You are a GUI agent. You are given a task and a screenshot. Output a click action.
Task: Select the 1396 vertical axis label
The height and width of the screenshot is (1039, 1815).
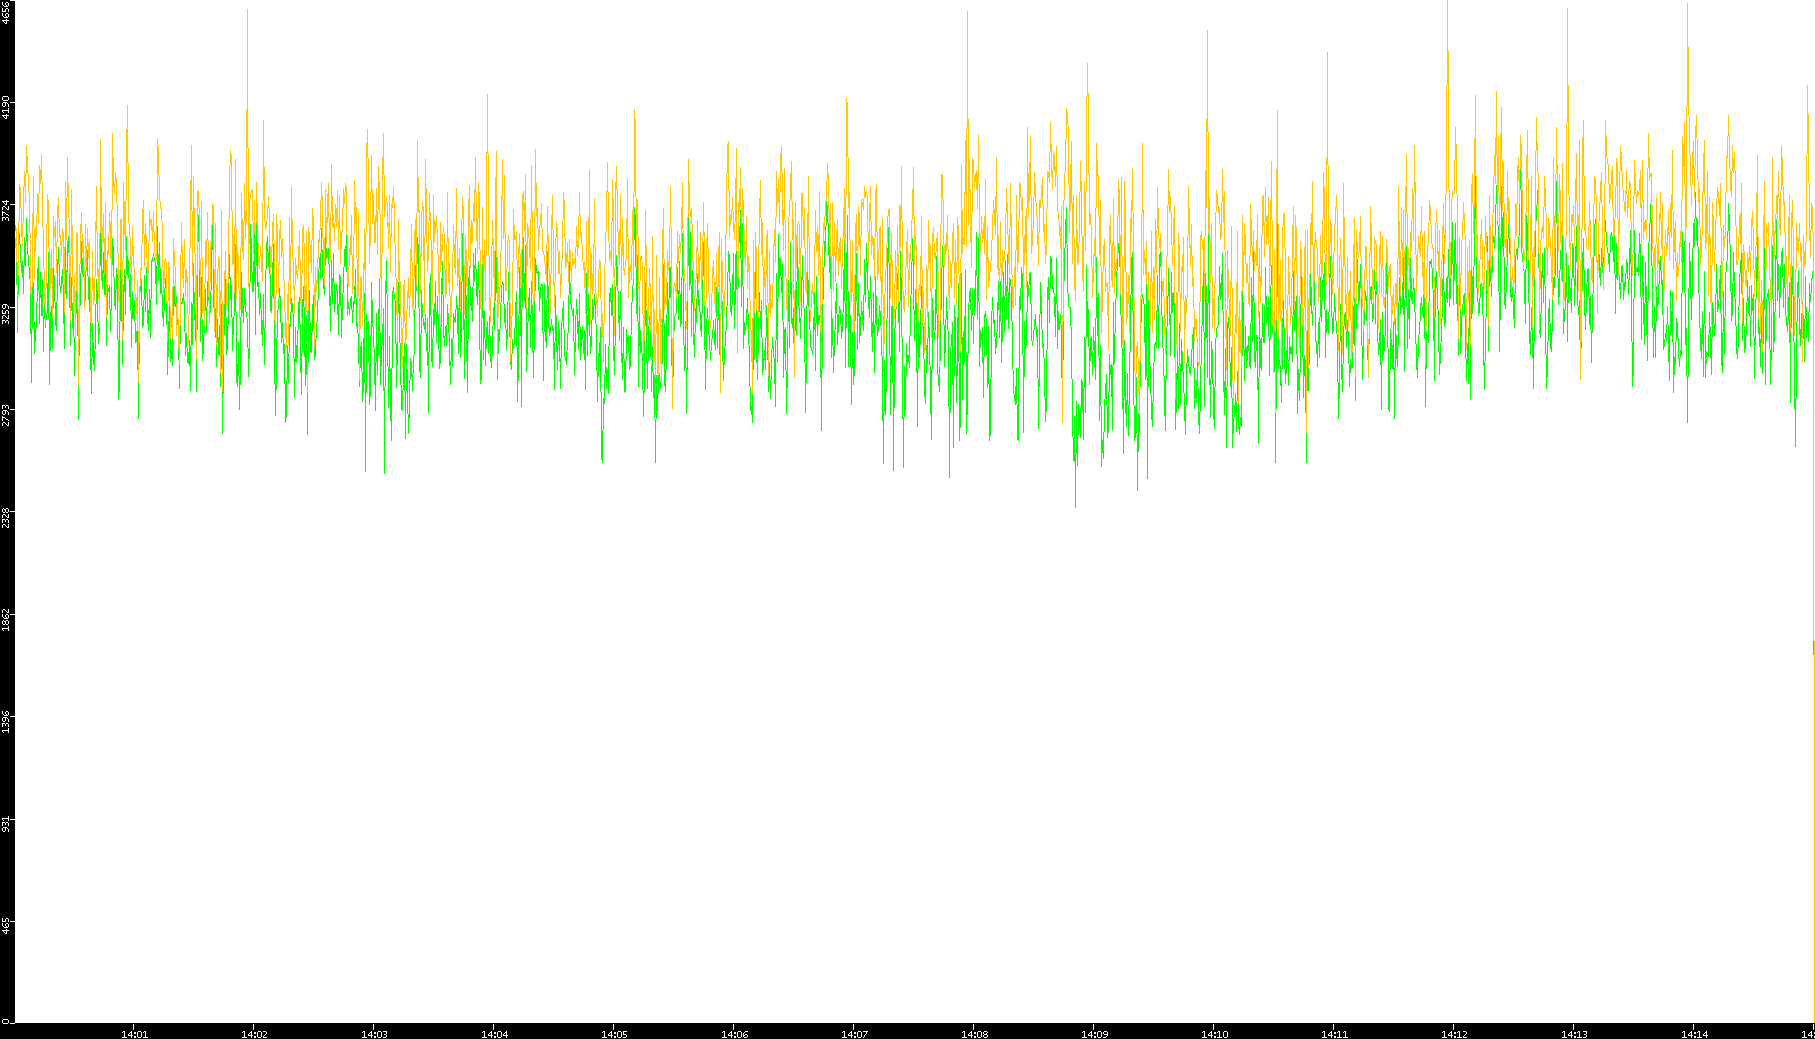pos(7,720)
